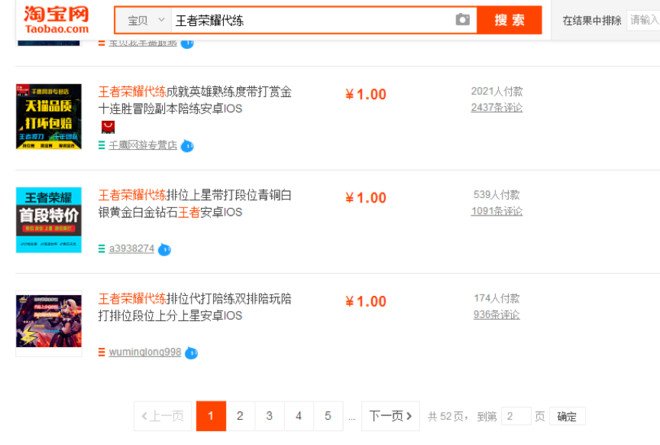Open the 1091条评论 reviews link

(x=497, y=211)
